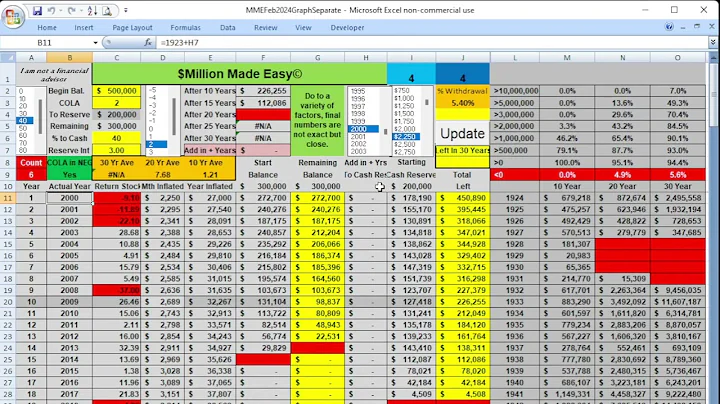Click column header G
This screenshot has height=404, width=720.
[317, 57]
